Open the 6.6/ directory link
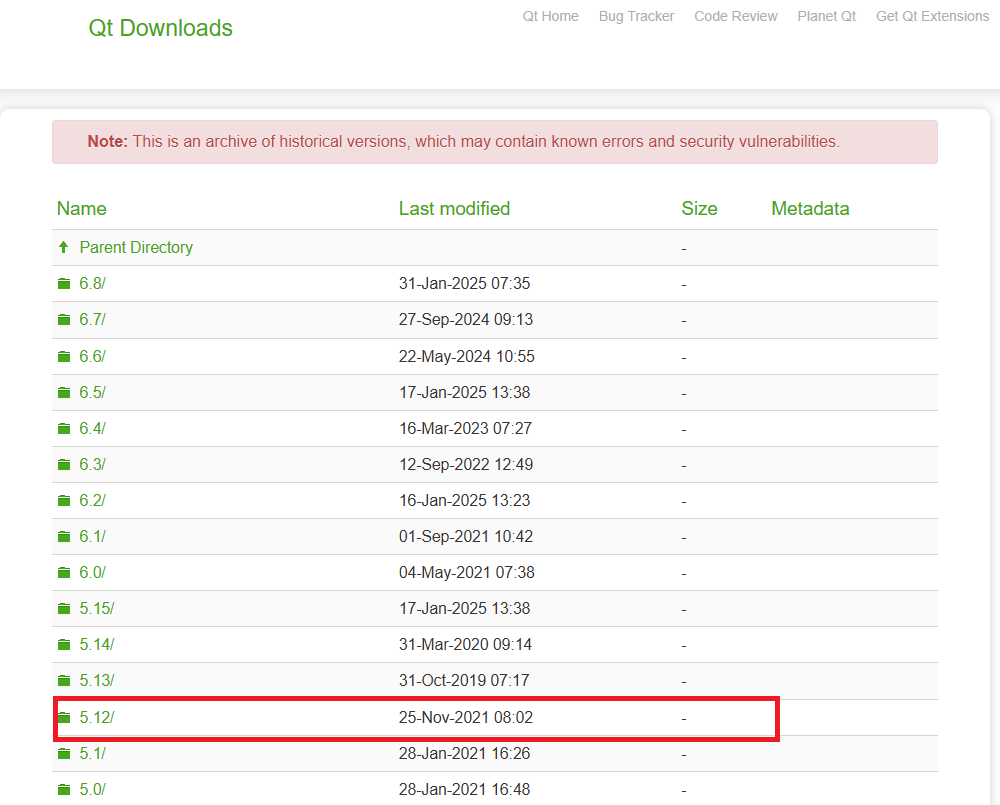This screenshot has width=1000, height=805. point(92,356)
